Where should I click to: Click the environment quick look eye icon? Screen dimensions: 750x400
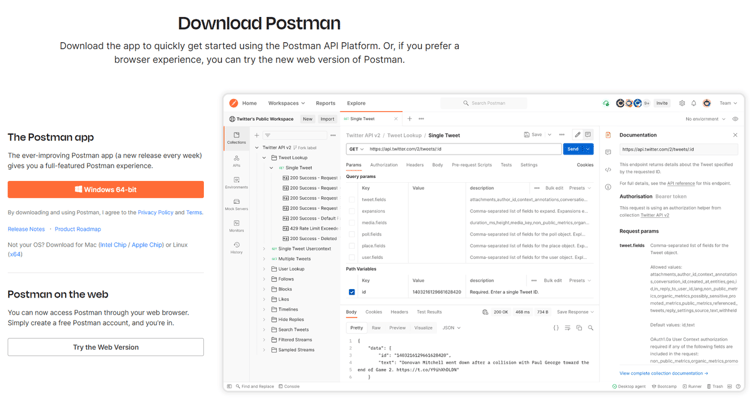tap(735, 119)
